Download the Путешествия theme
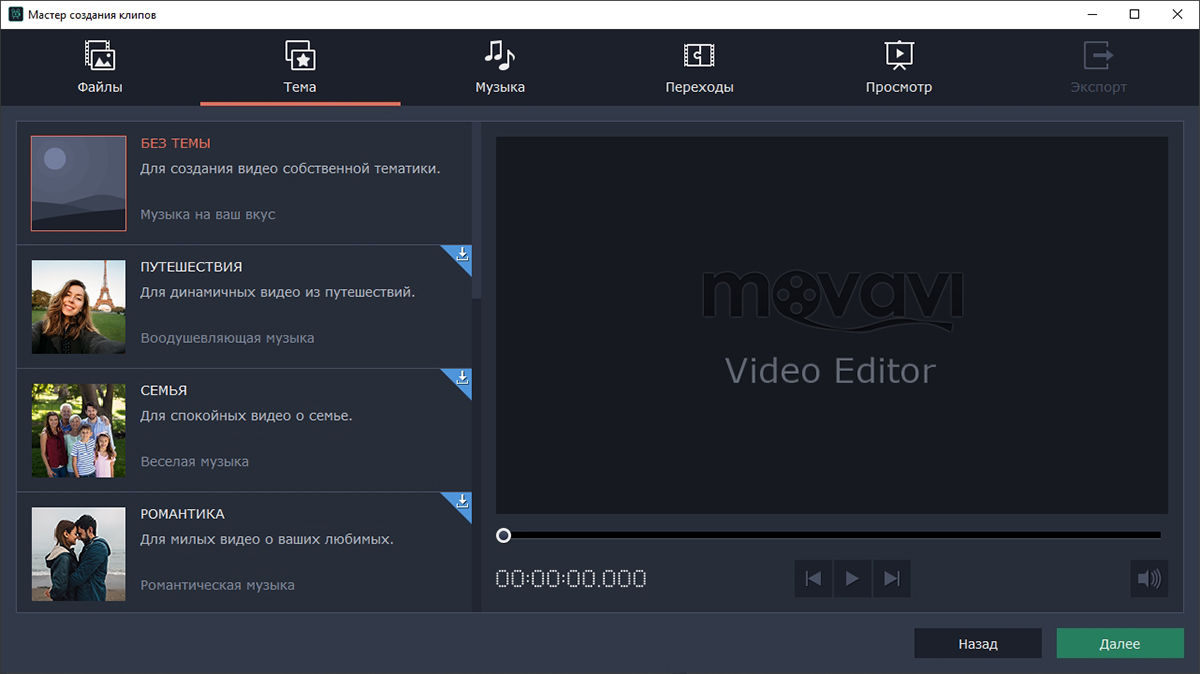 coord(462,255)
